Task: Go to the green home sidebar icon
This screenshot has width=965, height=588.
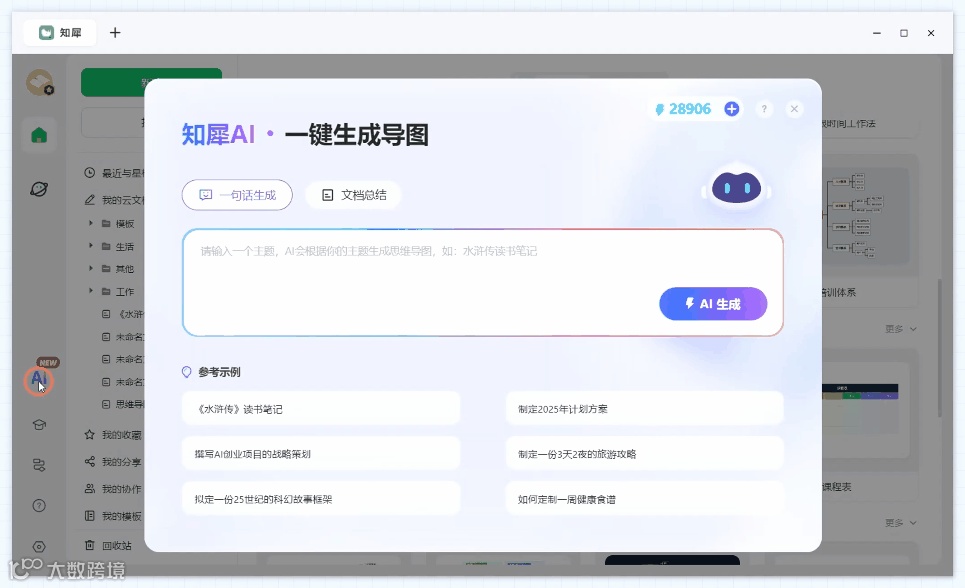Action: click(39, 135)
